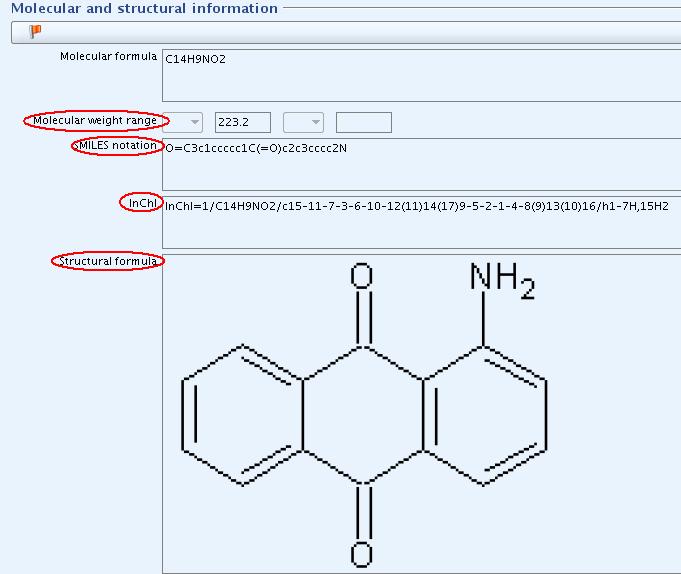Click the 'Molecular weight range' label
The height and width of the screenshot is (574, 681).
pos(95,120)
